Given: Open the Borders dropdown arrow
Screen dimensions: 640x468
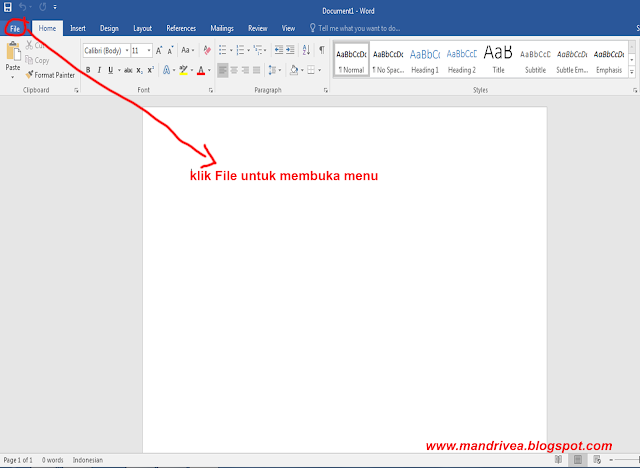Looking at the screenshot, I should pos(320,70).
